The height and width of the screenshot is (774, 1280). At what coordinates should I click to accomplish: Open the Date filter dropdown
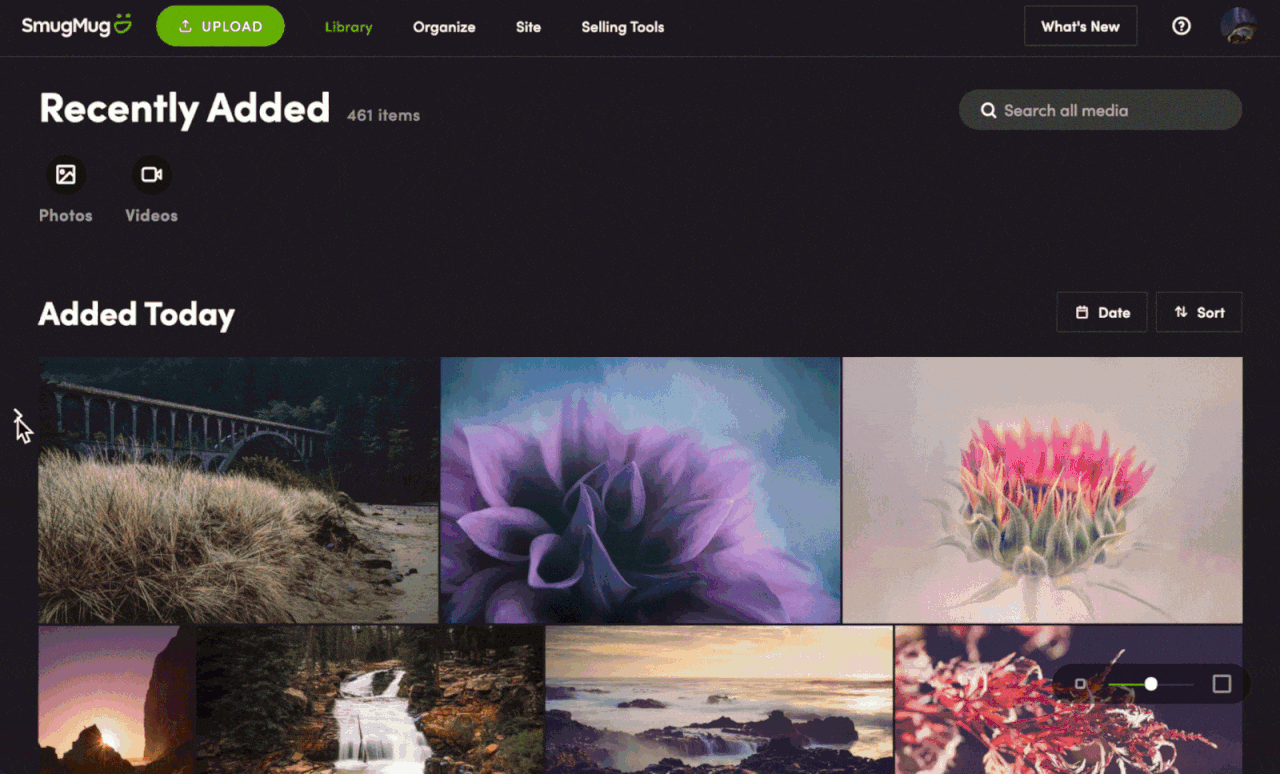click(1102, 312)
